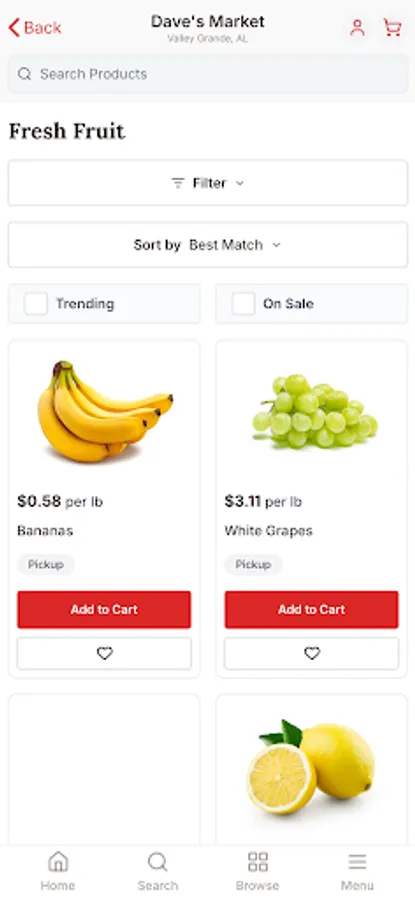Open the bananas product image
Viewport: 415px width, 900px height.
pyautogui.click(x=105, y=412)
